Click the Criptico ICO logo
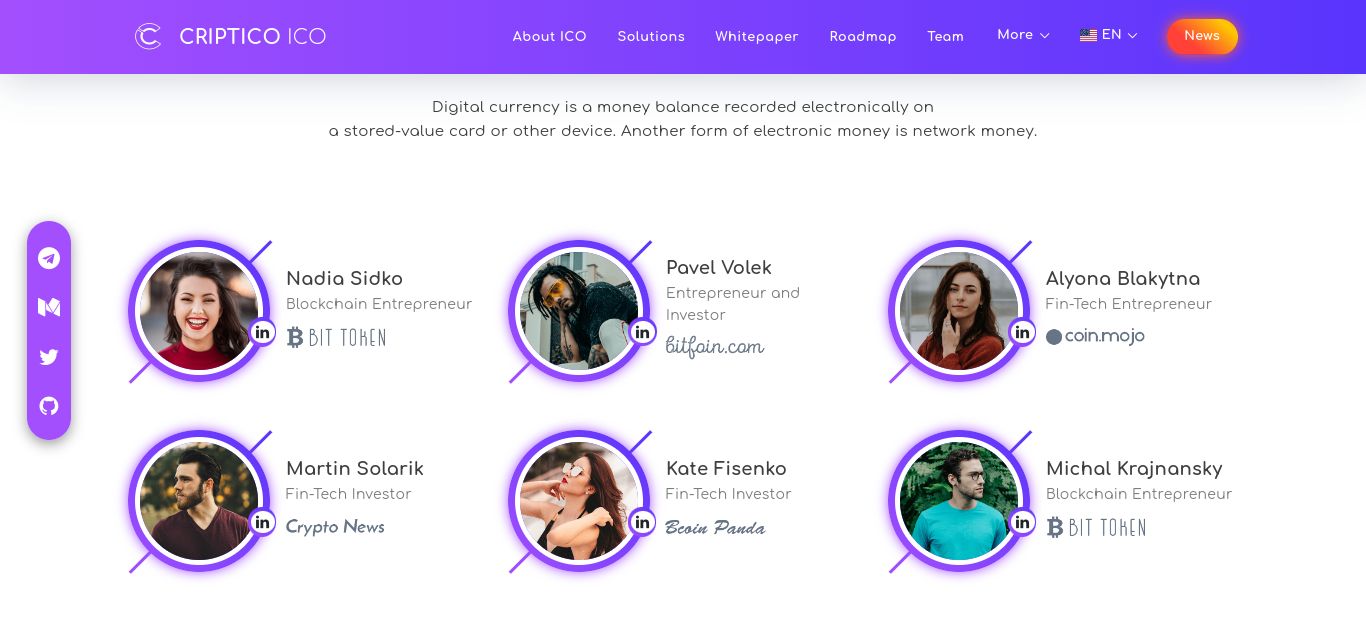The height and width of the screenshot is (632, 1366). (x=231, y=37)
